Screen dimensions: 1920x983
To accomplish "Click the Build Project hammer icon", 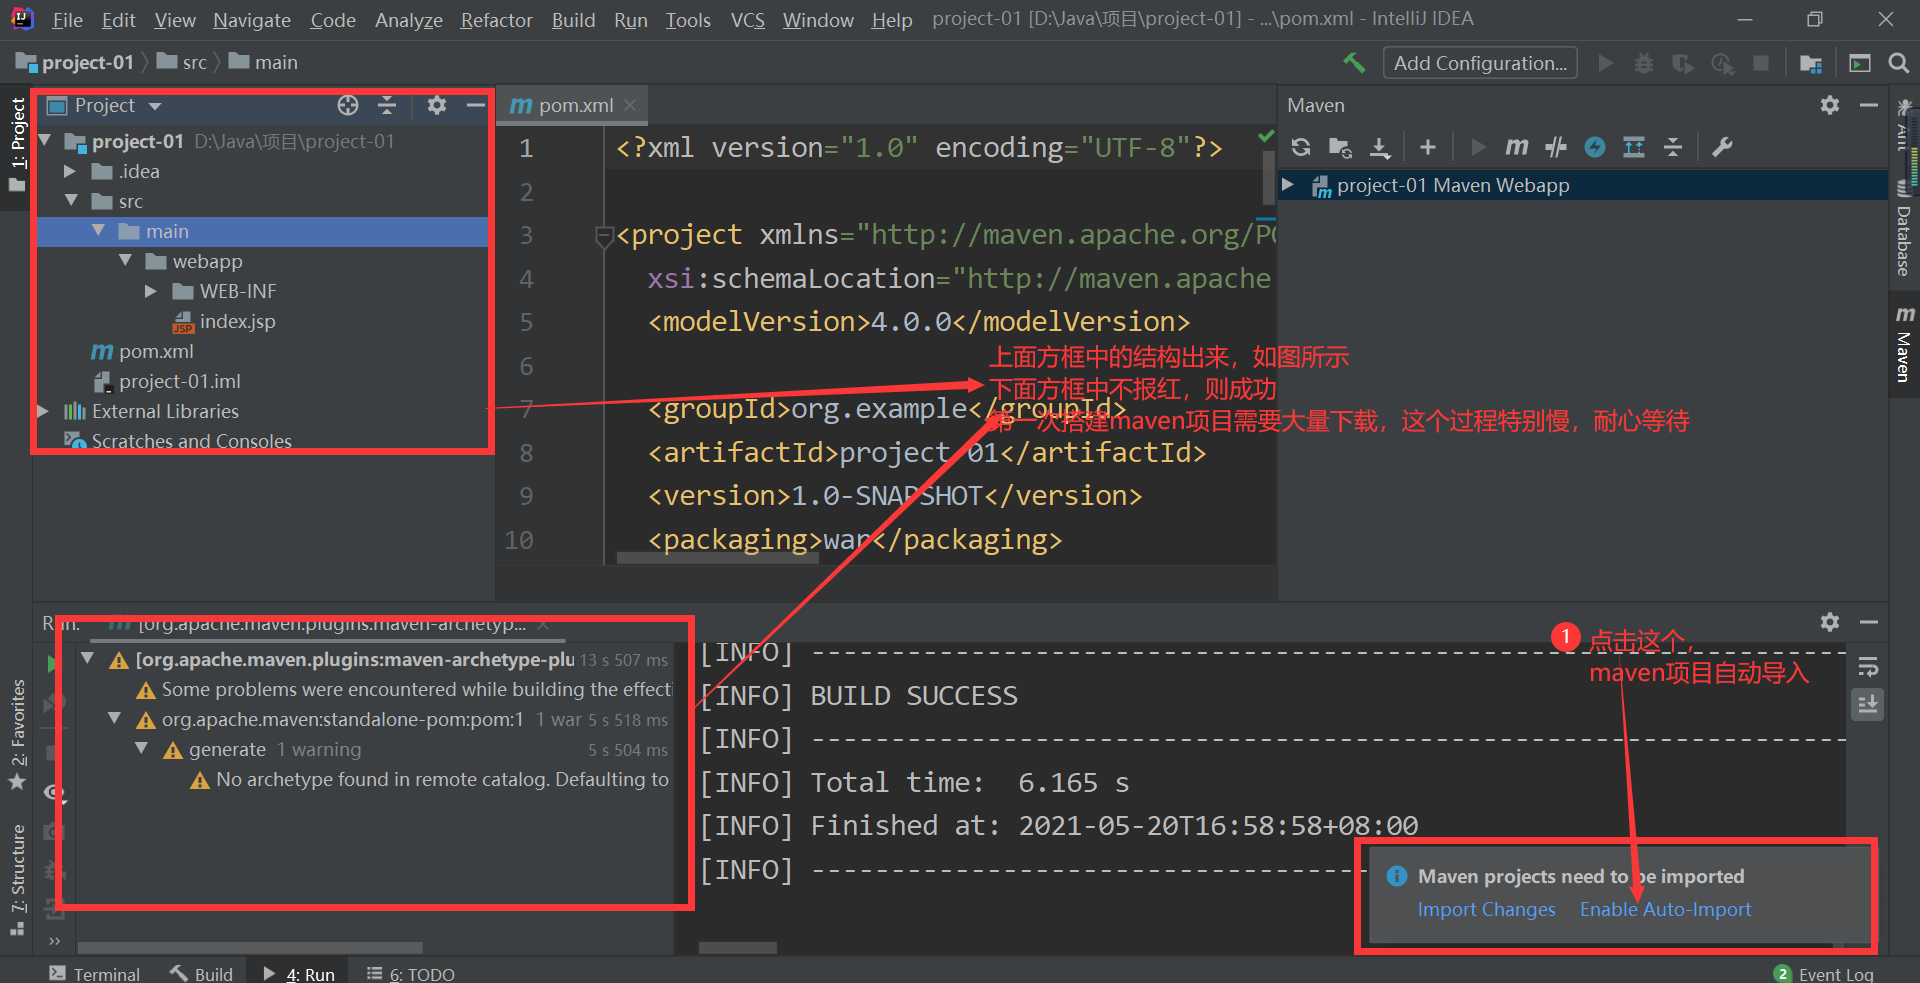I will click(x=1354, y=63).
